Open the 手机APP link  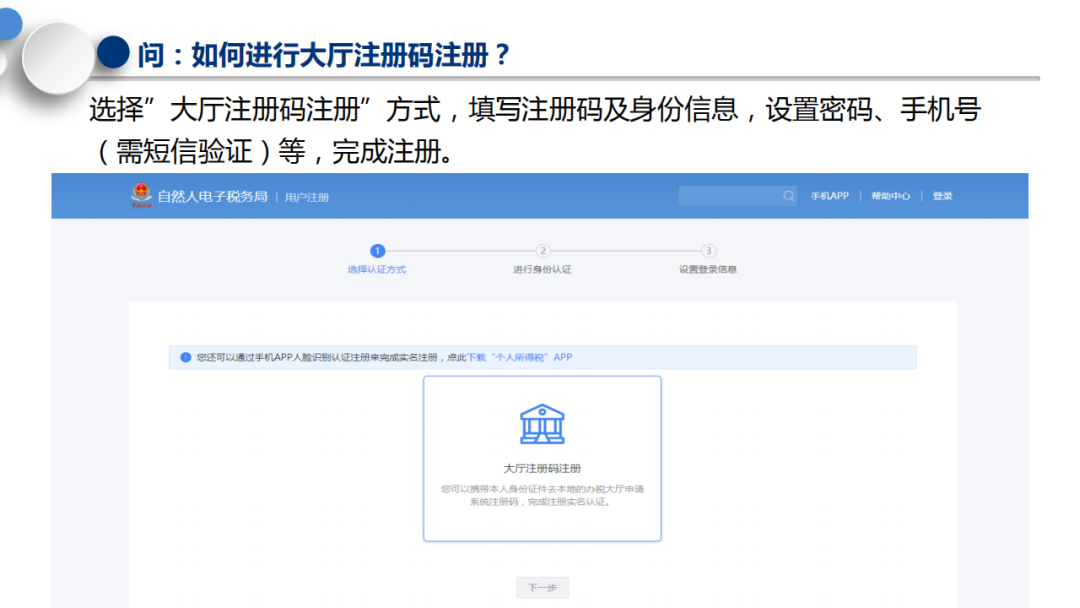click(x=829, y=196)
